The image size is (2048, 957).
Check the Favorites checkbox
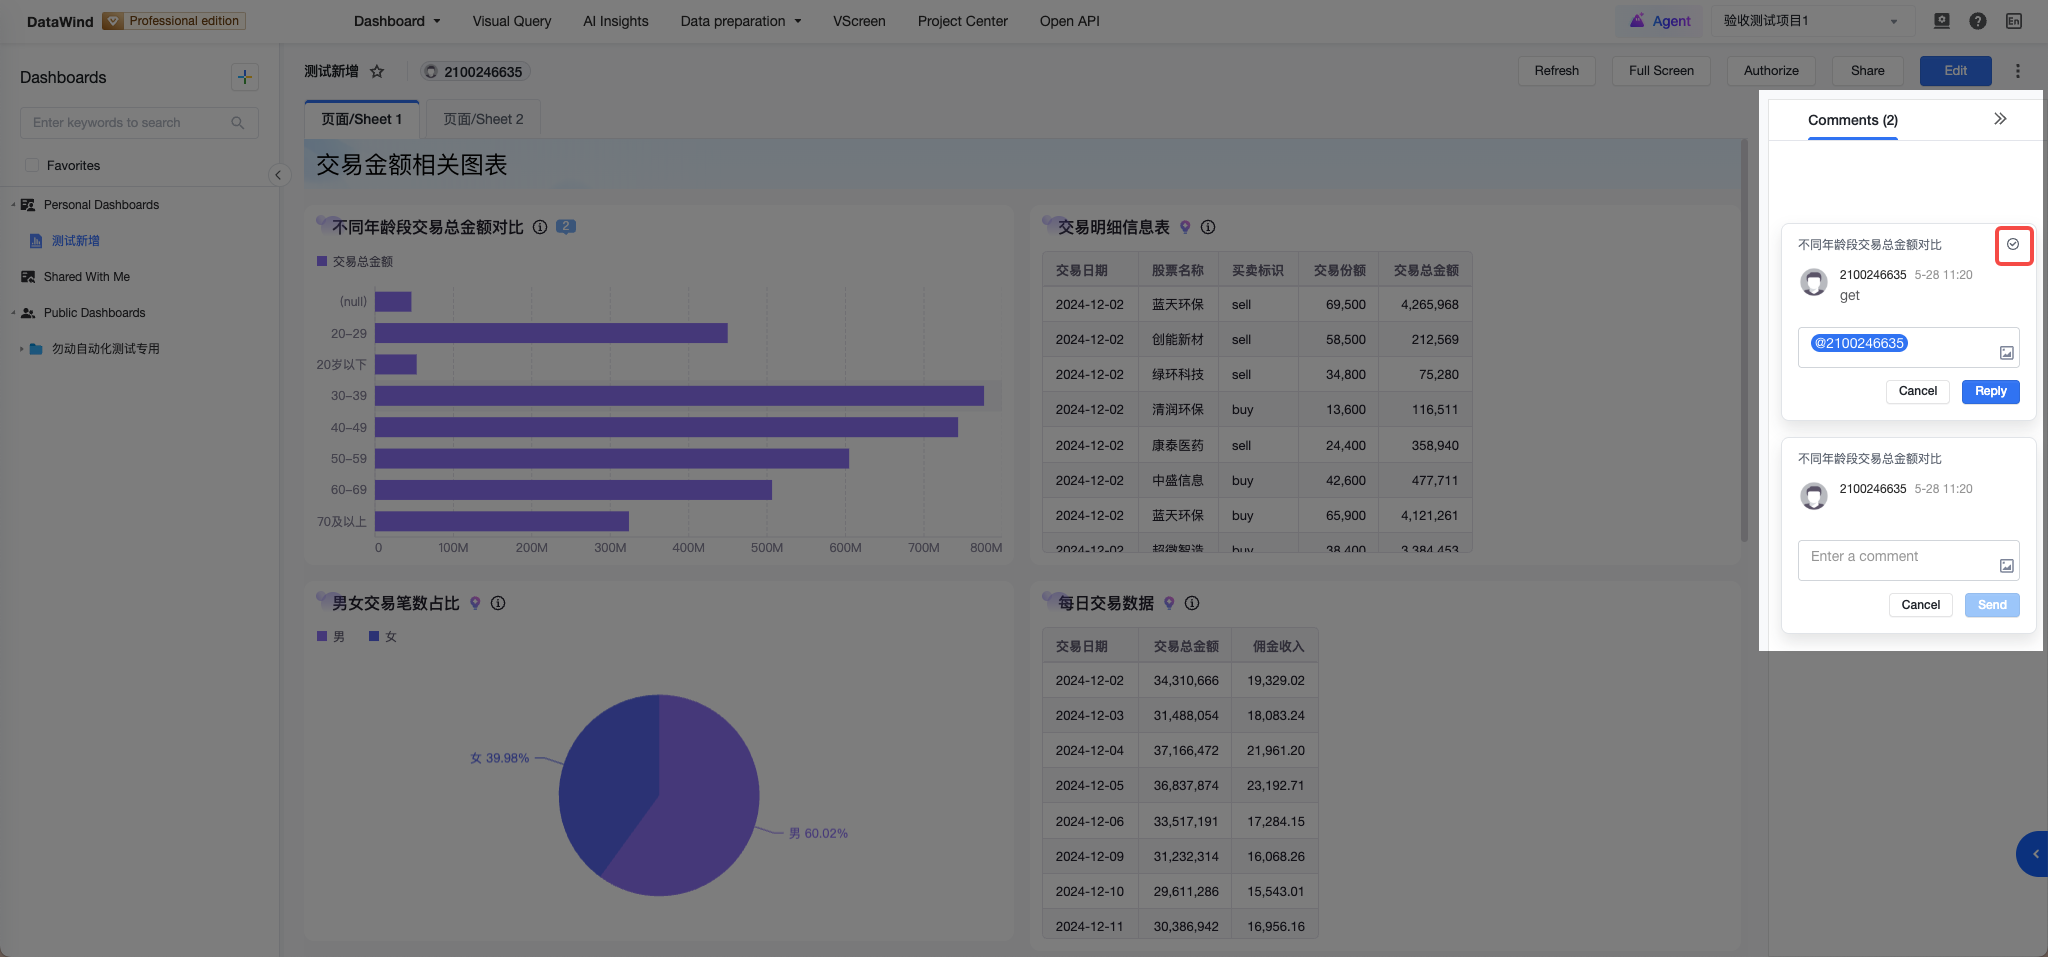32,165
